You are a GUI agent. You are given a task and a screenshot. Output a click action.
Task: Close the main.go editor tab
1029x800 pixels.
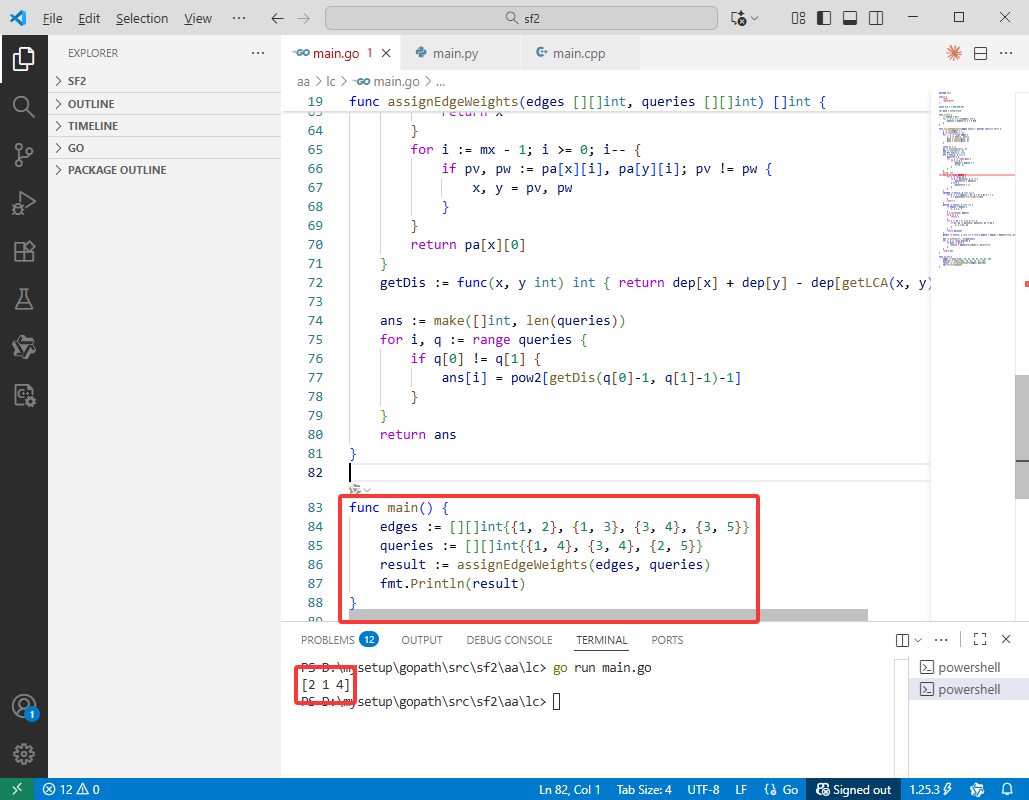click(x=387, y=53)
